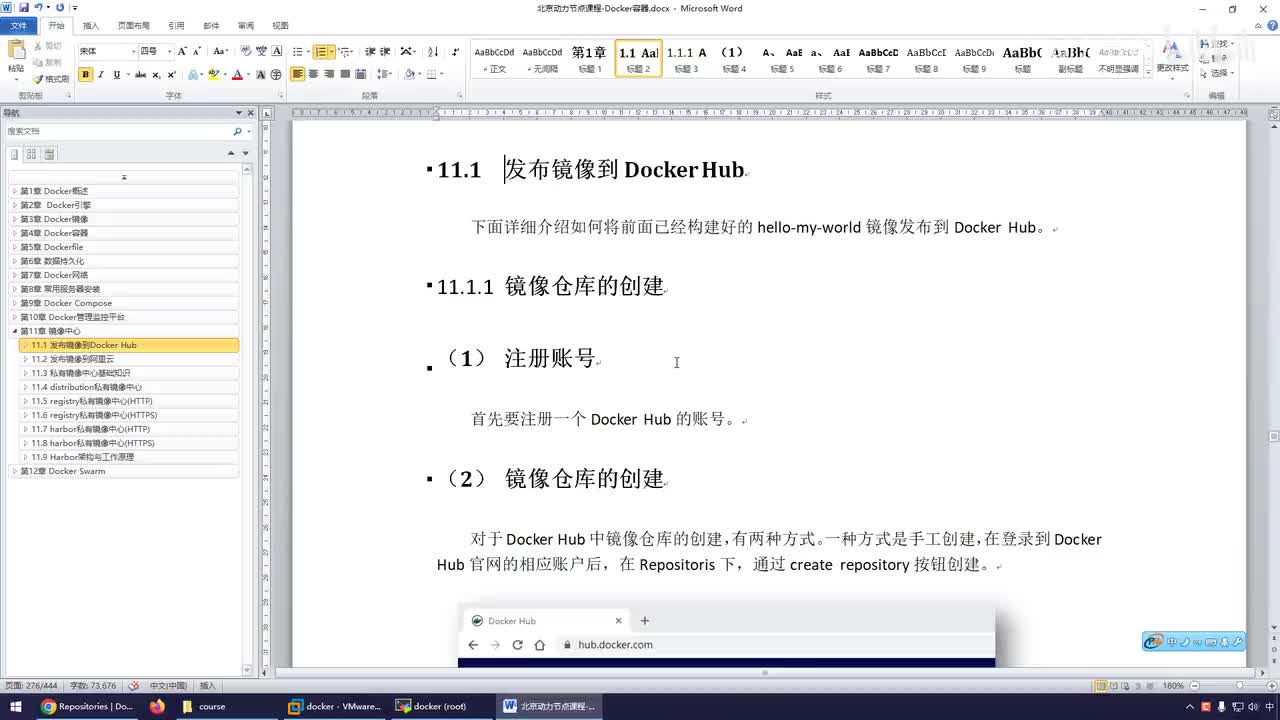Open the font color dropdown arrow

click(247, 75)
